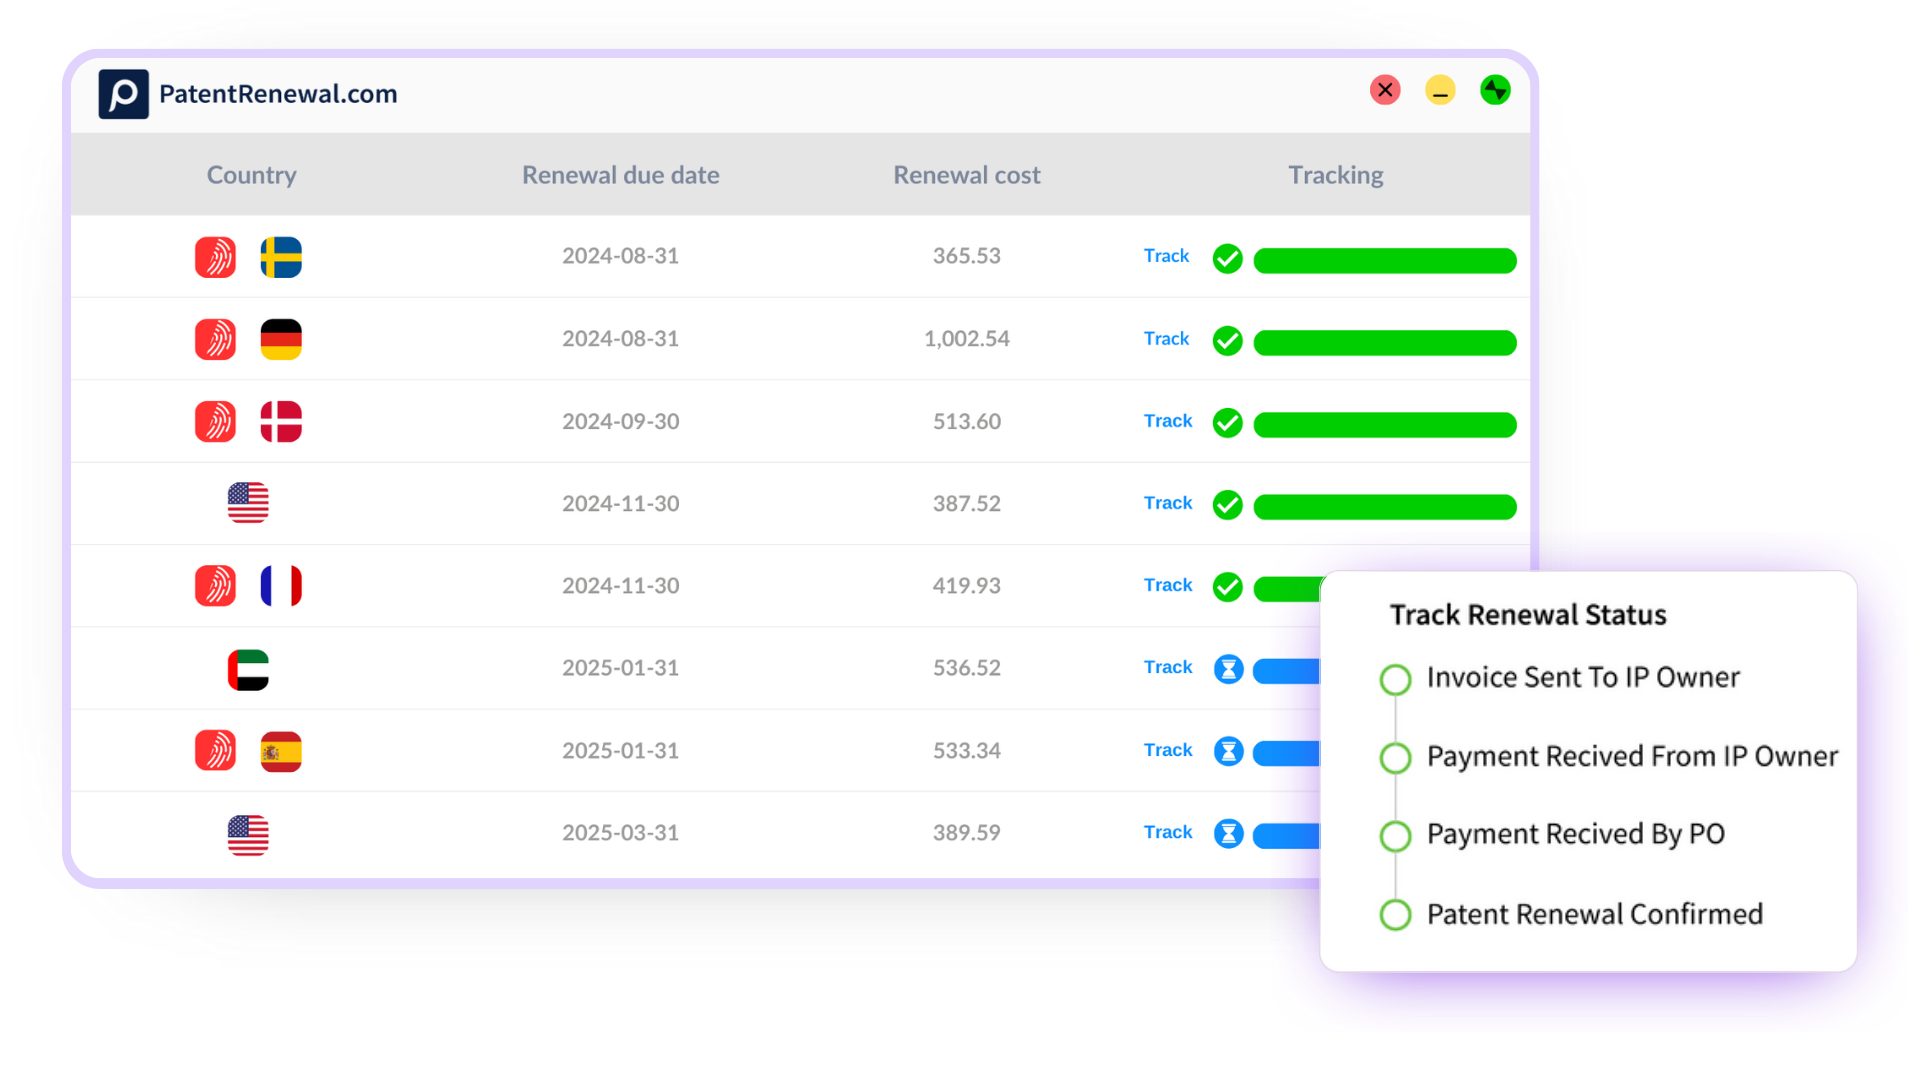1920x1080 pixels.
Task: Click the green progress bar for the 2024-11-30 US renewal
Action: click(x=1385, y=506)
